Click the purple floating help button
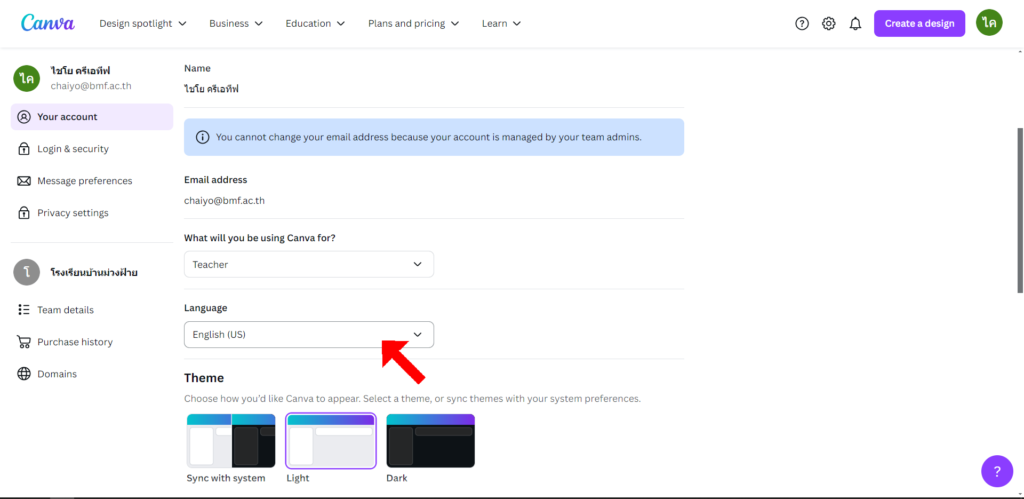 997,471
